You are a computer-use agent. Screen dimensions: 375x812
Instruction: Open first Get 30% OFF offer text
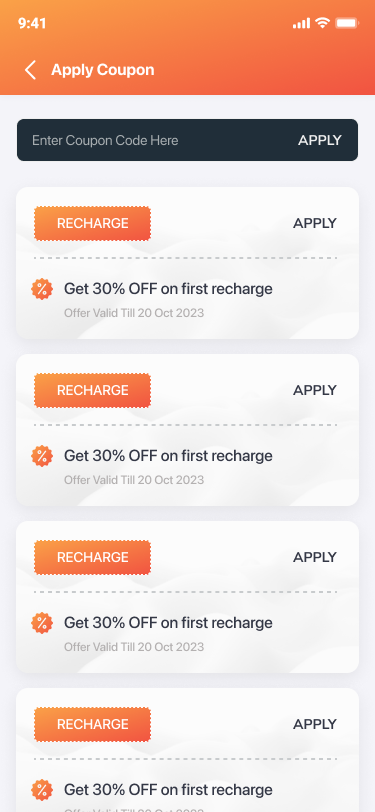168,289
